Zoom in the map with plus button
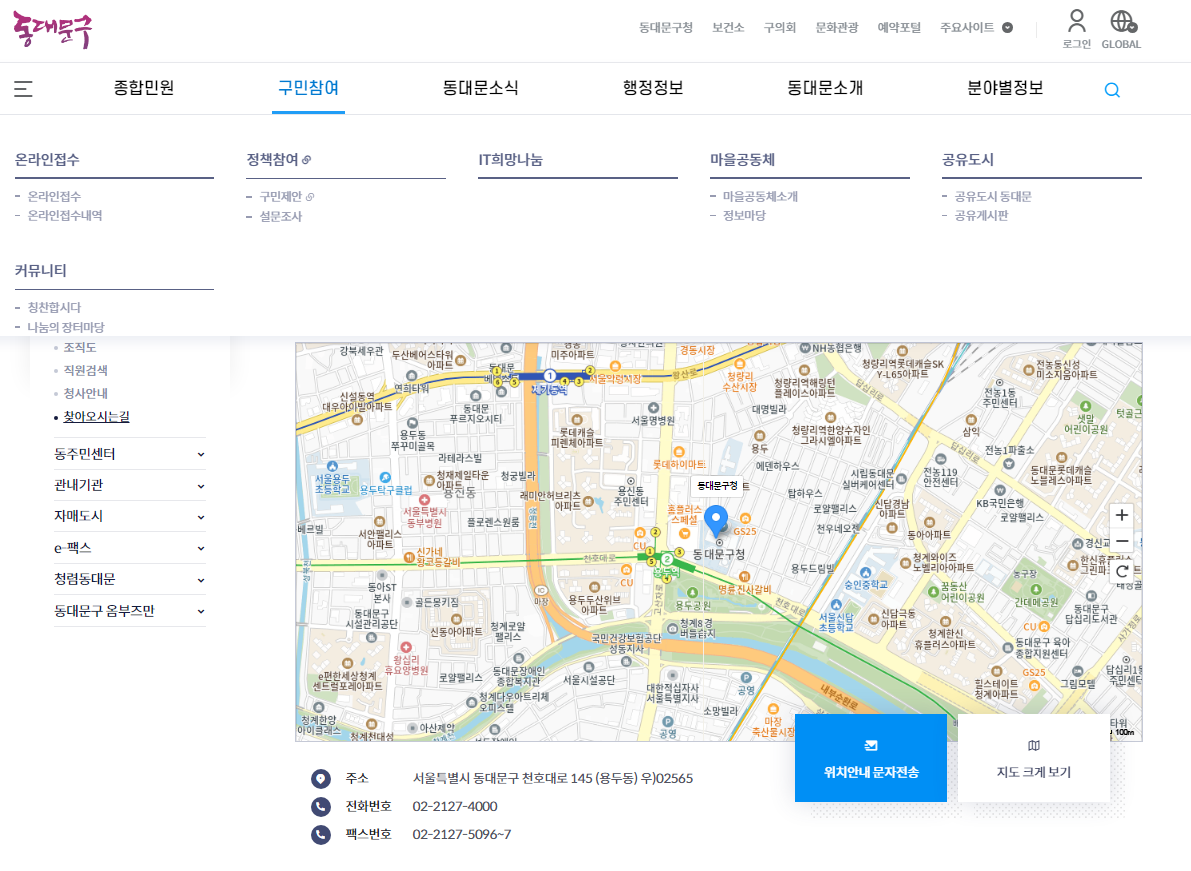This screenshot has height=871, width=1191. pyautogui.click(x=1121, y=515)
